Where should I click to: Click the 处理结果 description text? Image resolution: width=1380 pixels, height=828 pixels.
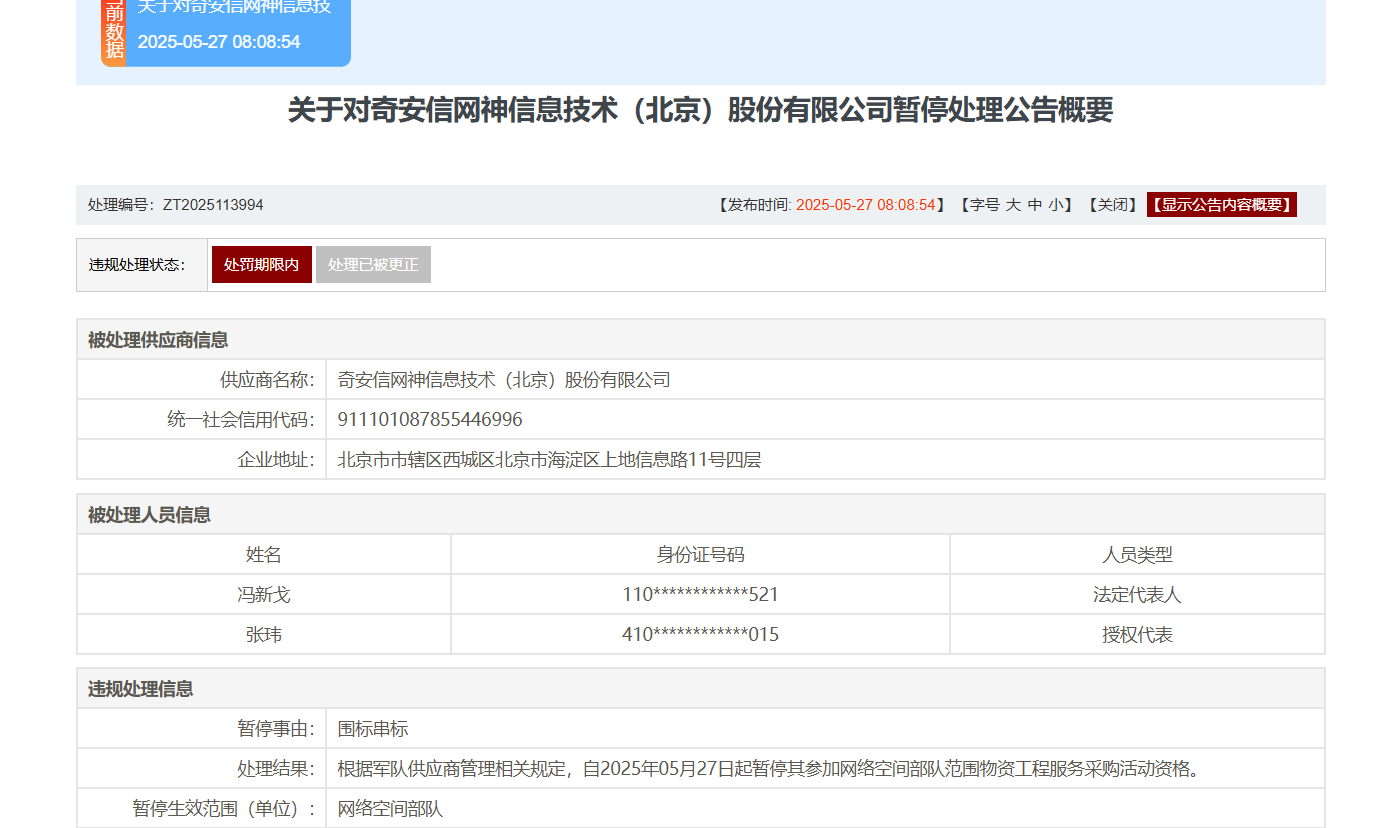pos(768,769)
